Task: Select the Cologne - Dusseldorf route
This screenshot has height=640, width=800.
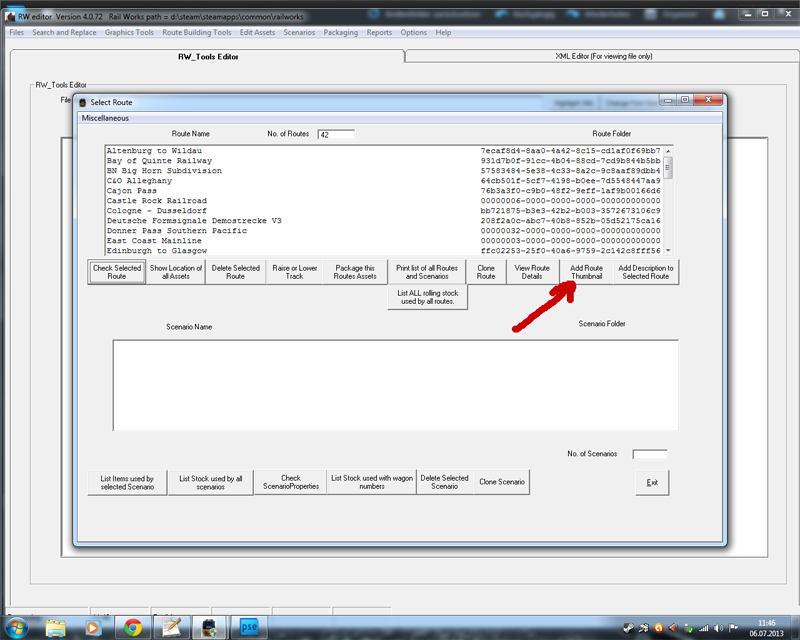Action: [383, 211]
